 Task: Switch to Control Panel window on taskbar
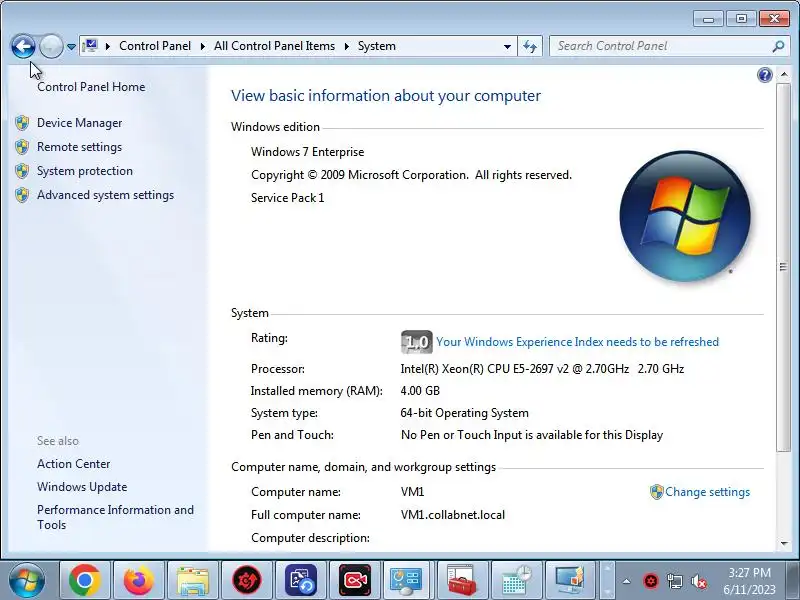(x=406, y=580)
